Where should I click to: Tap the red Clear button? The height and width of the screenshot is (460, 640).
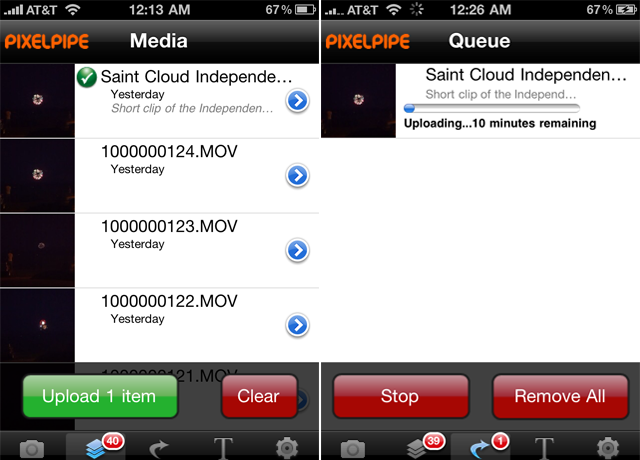pyautogui.click(x=259, y=396)
